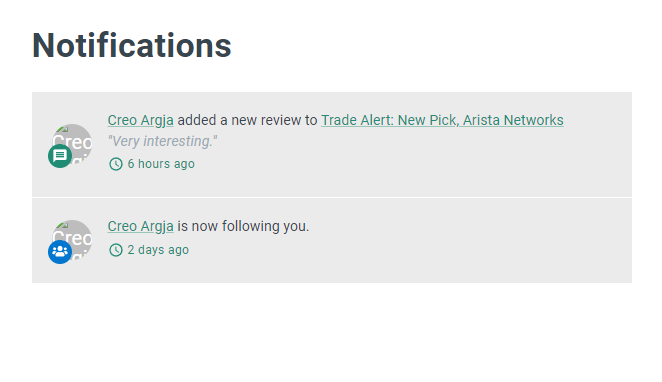Open Creo Argja's avatar in the review notification
The image size is (662, 382).
72,144
